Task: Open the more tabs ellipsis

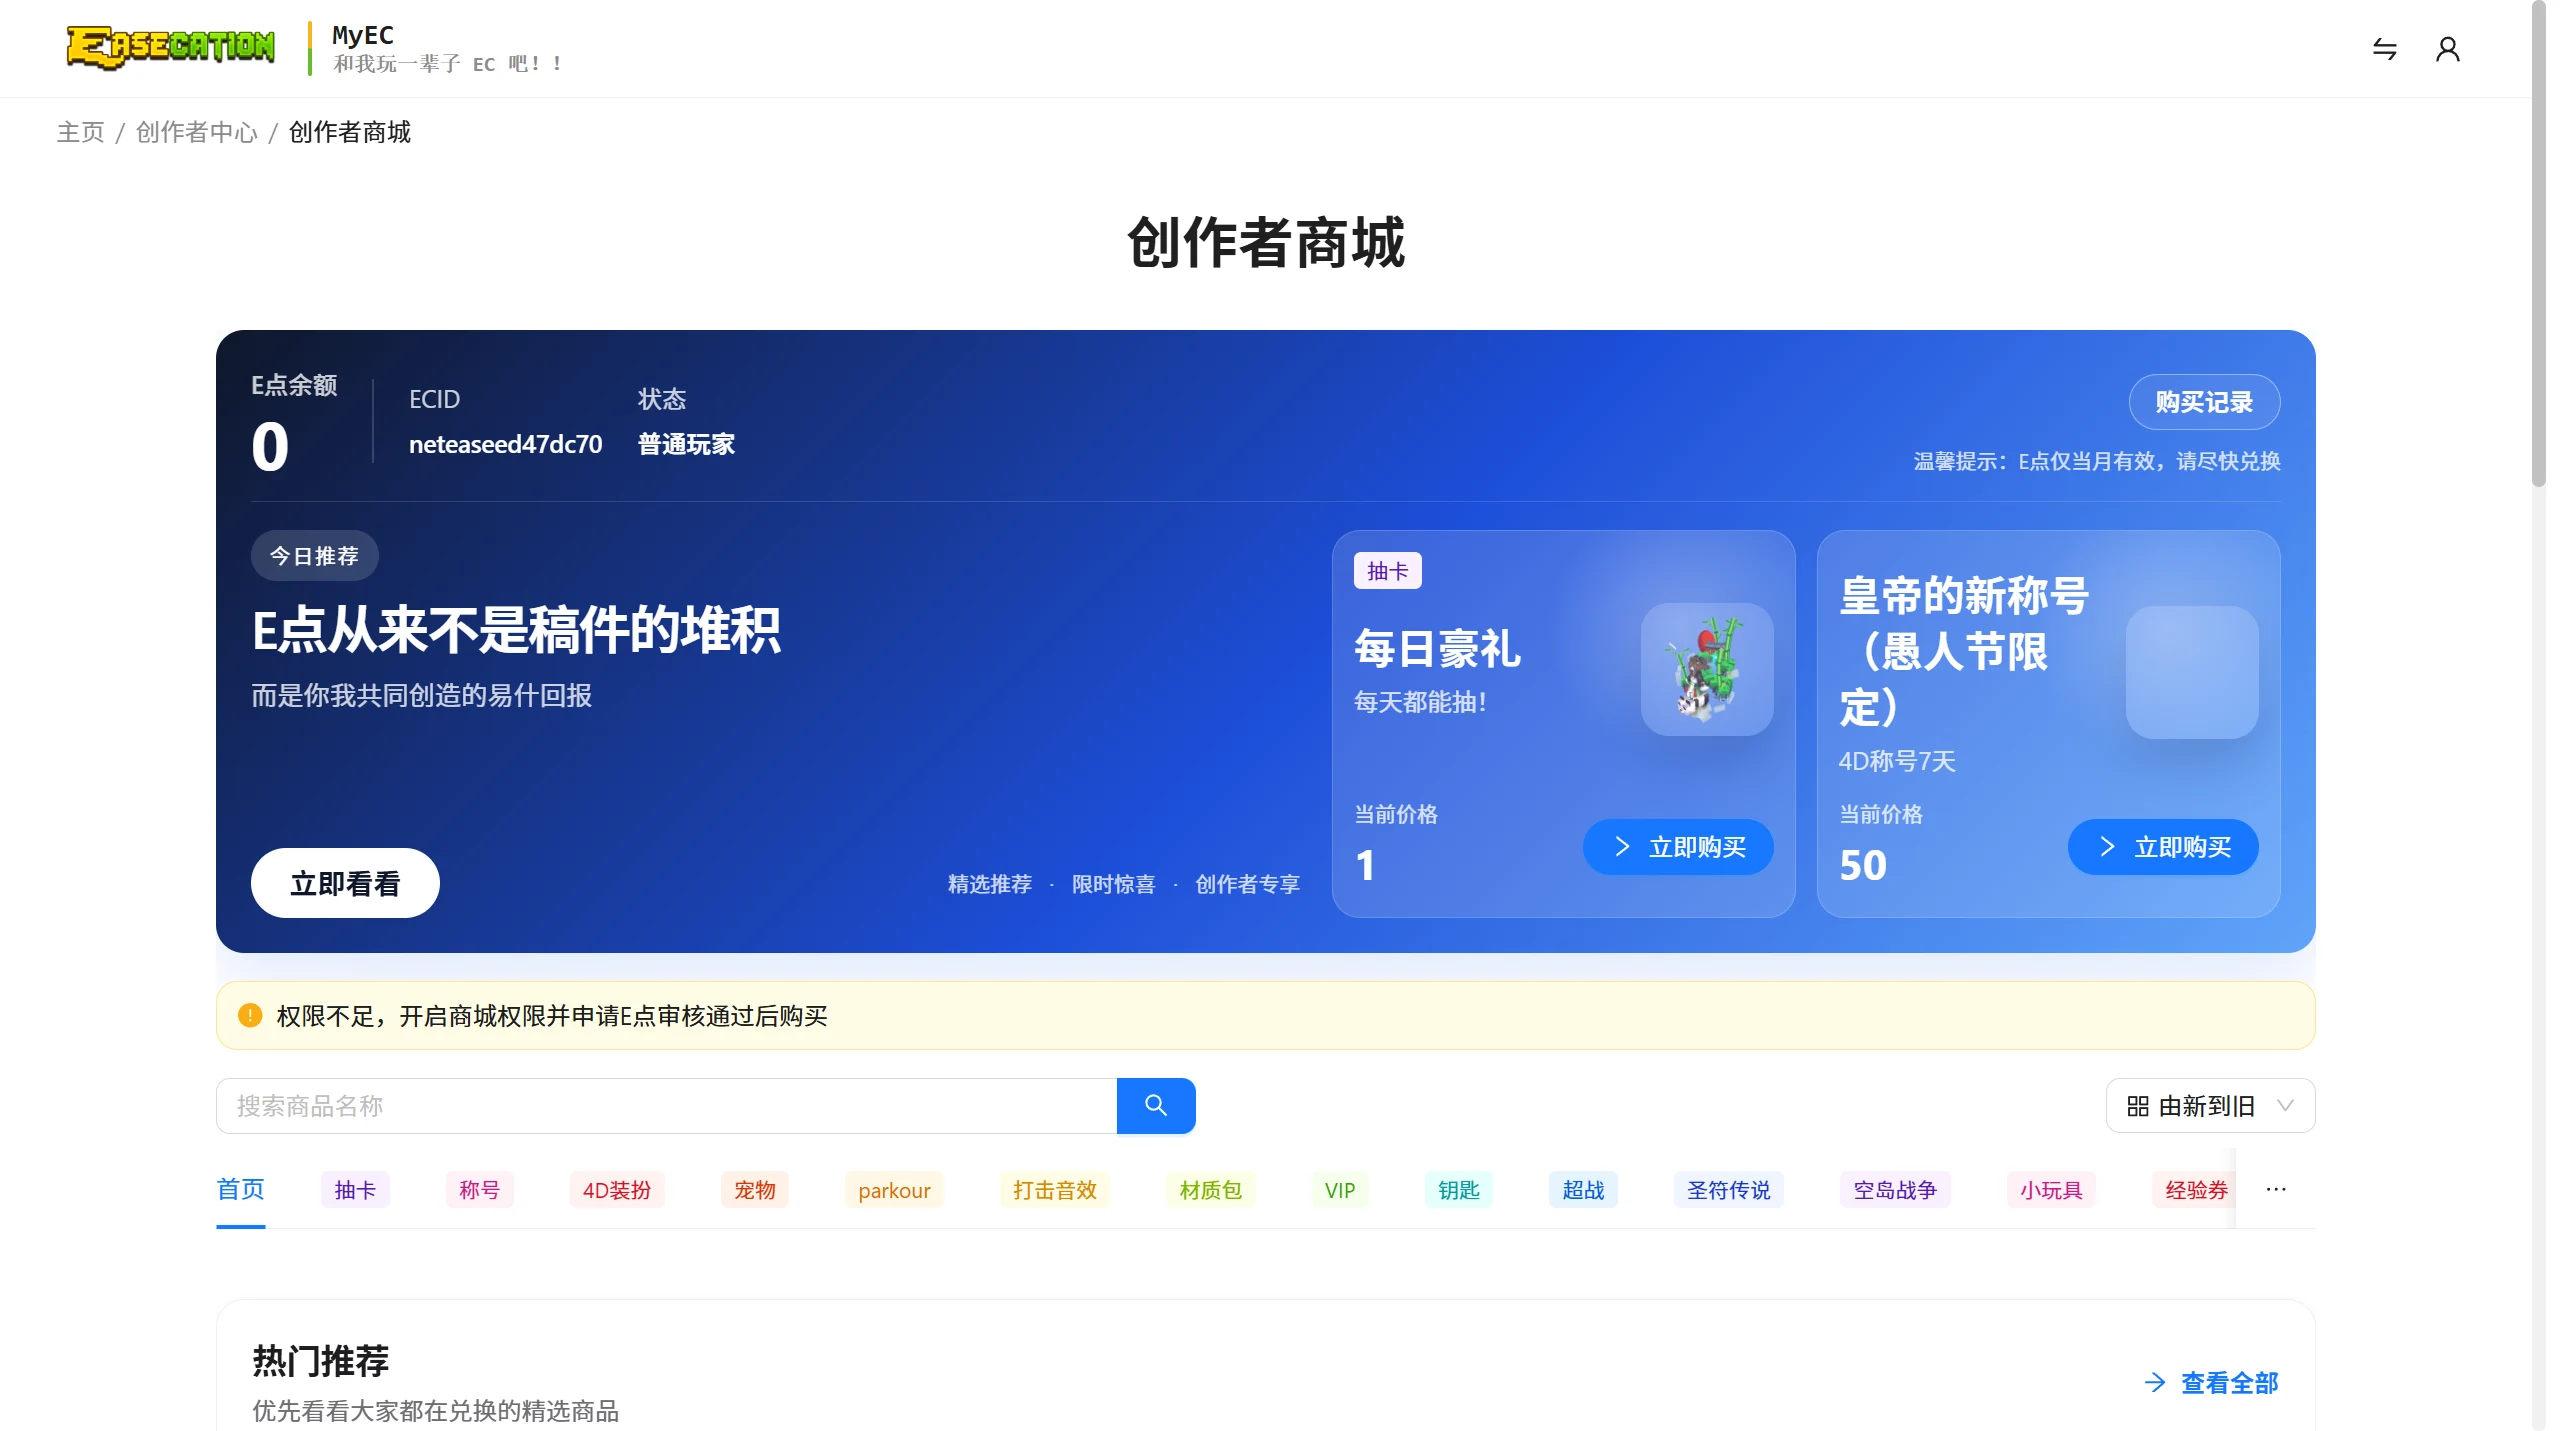Action: pos(2276,1189)
